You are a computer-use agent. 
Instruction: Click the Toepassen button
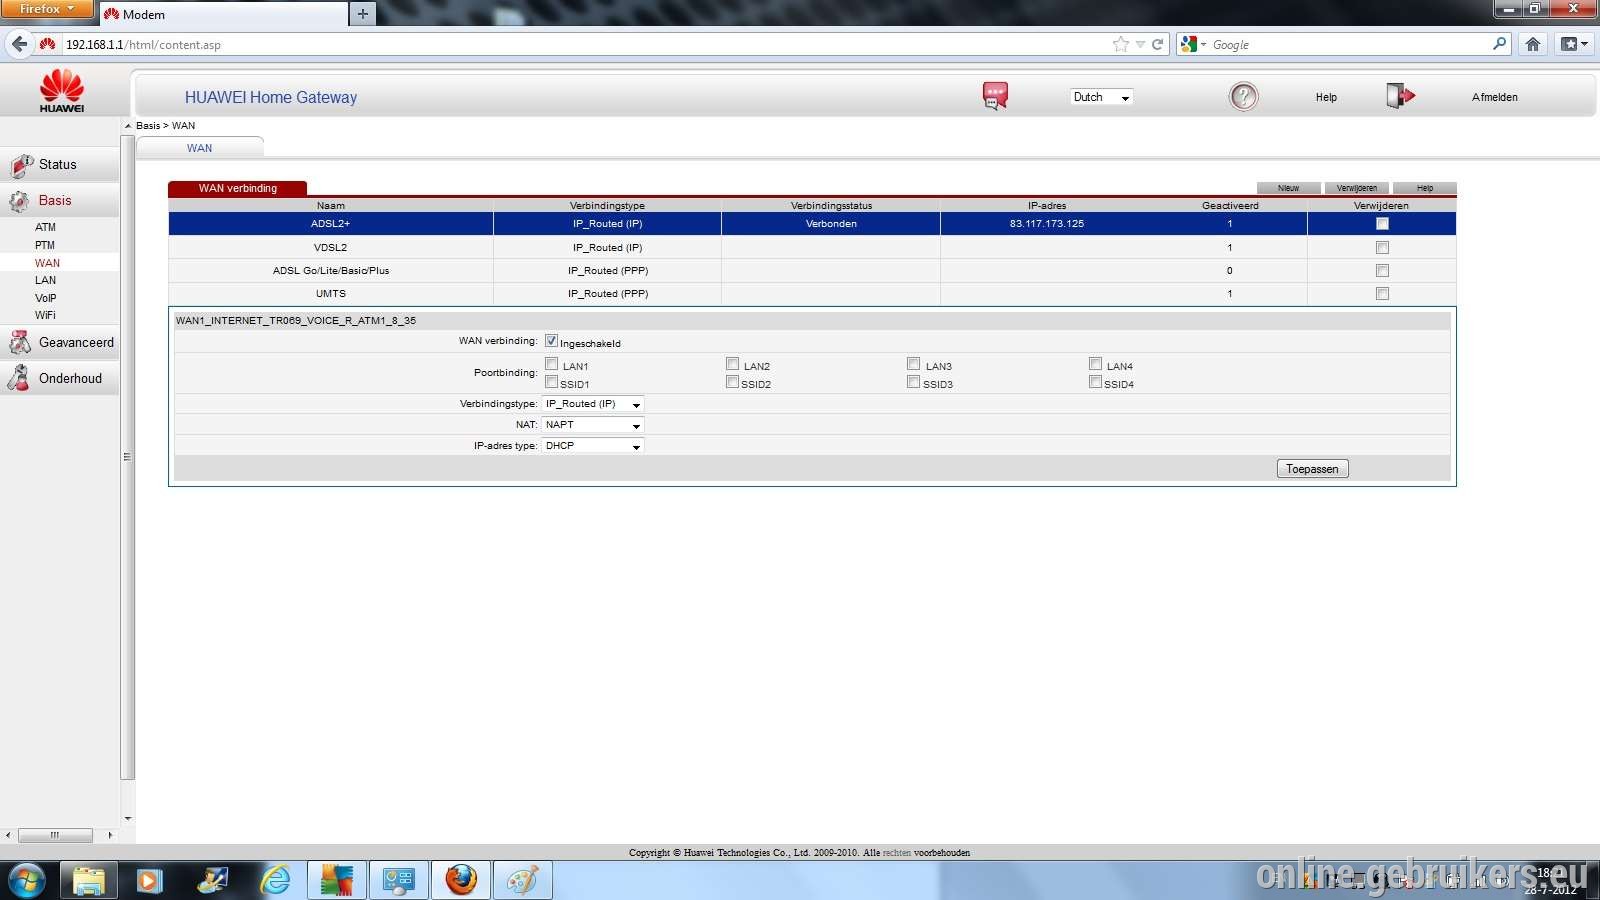(x=1312, y=469)
